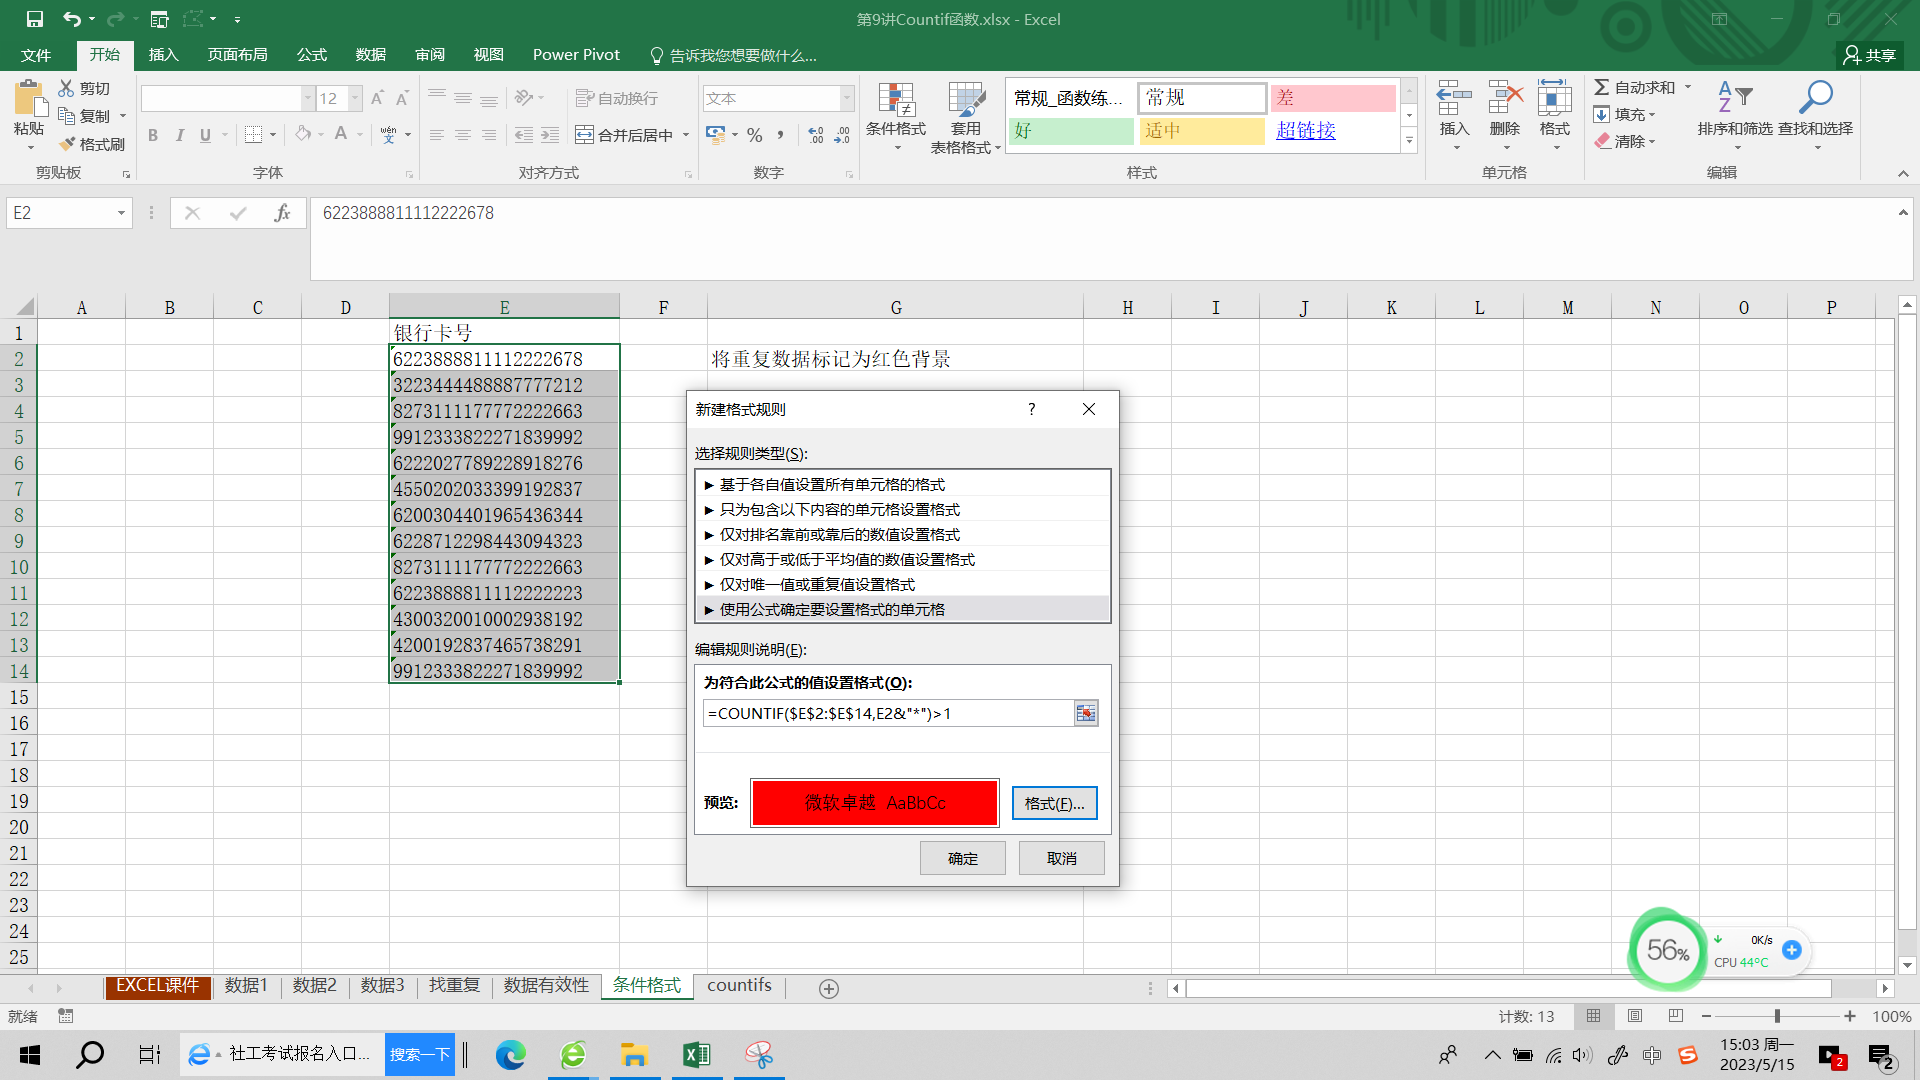Click the red format preview box
The image size is (1920, 1080).
[874, 803]
